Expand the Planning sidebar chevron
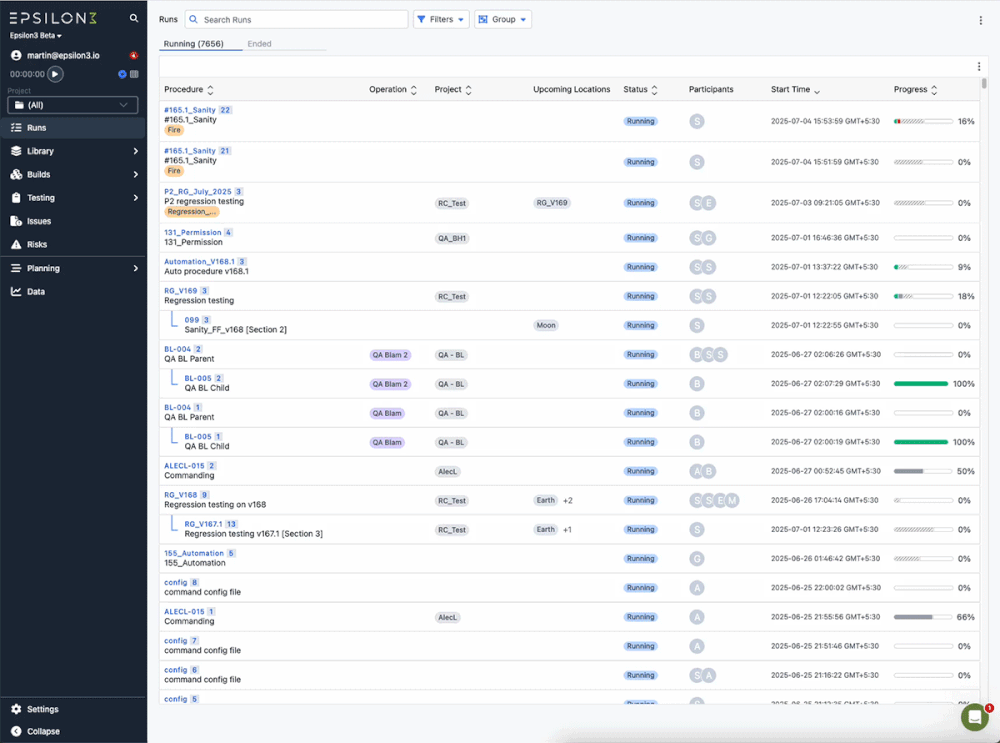The width and height of the screenshot is (1000, 743). (135, 269)
